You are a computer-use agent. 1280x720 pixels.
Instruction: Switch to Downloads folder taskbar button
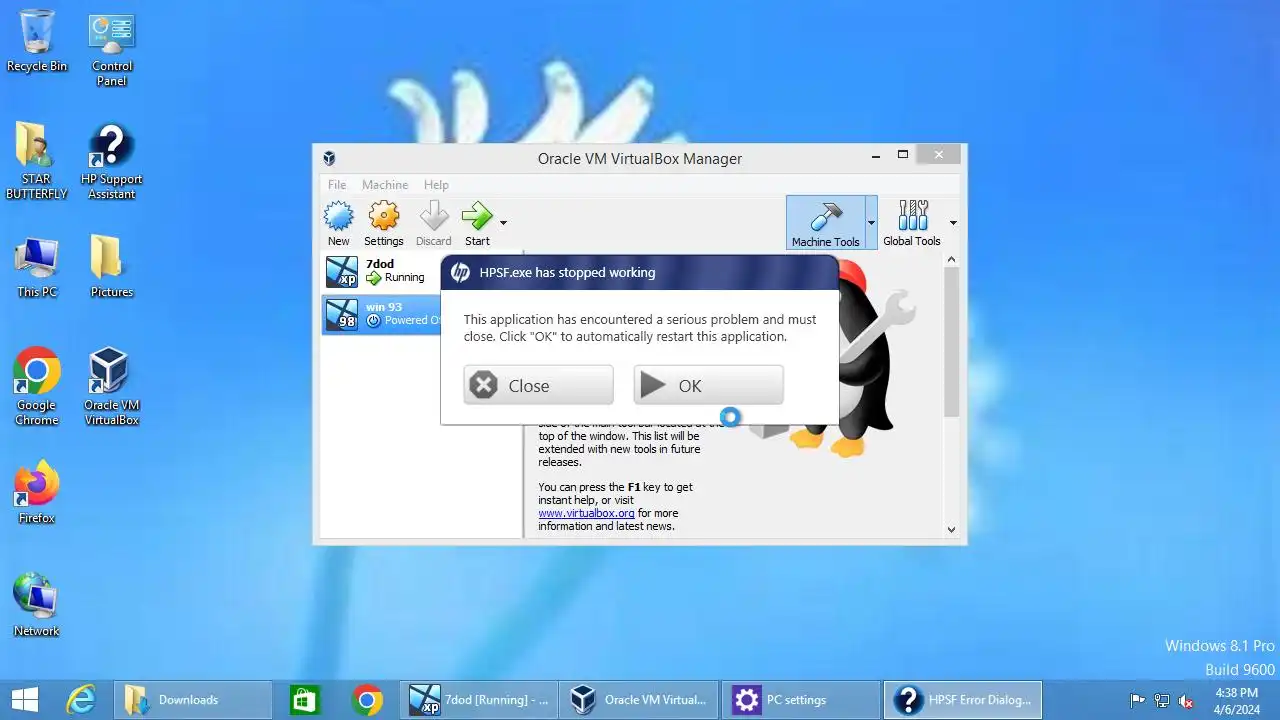[x=192, y=699]
